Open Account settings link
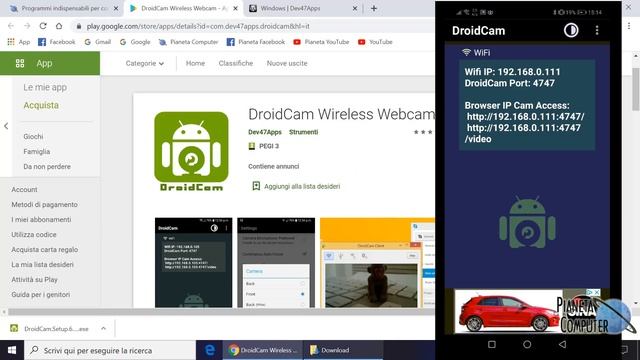640x360 pixels. [x=24, y=189]
